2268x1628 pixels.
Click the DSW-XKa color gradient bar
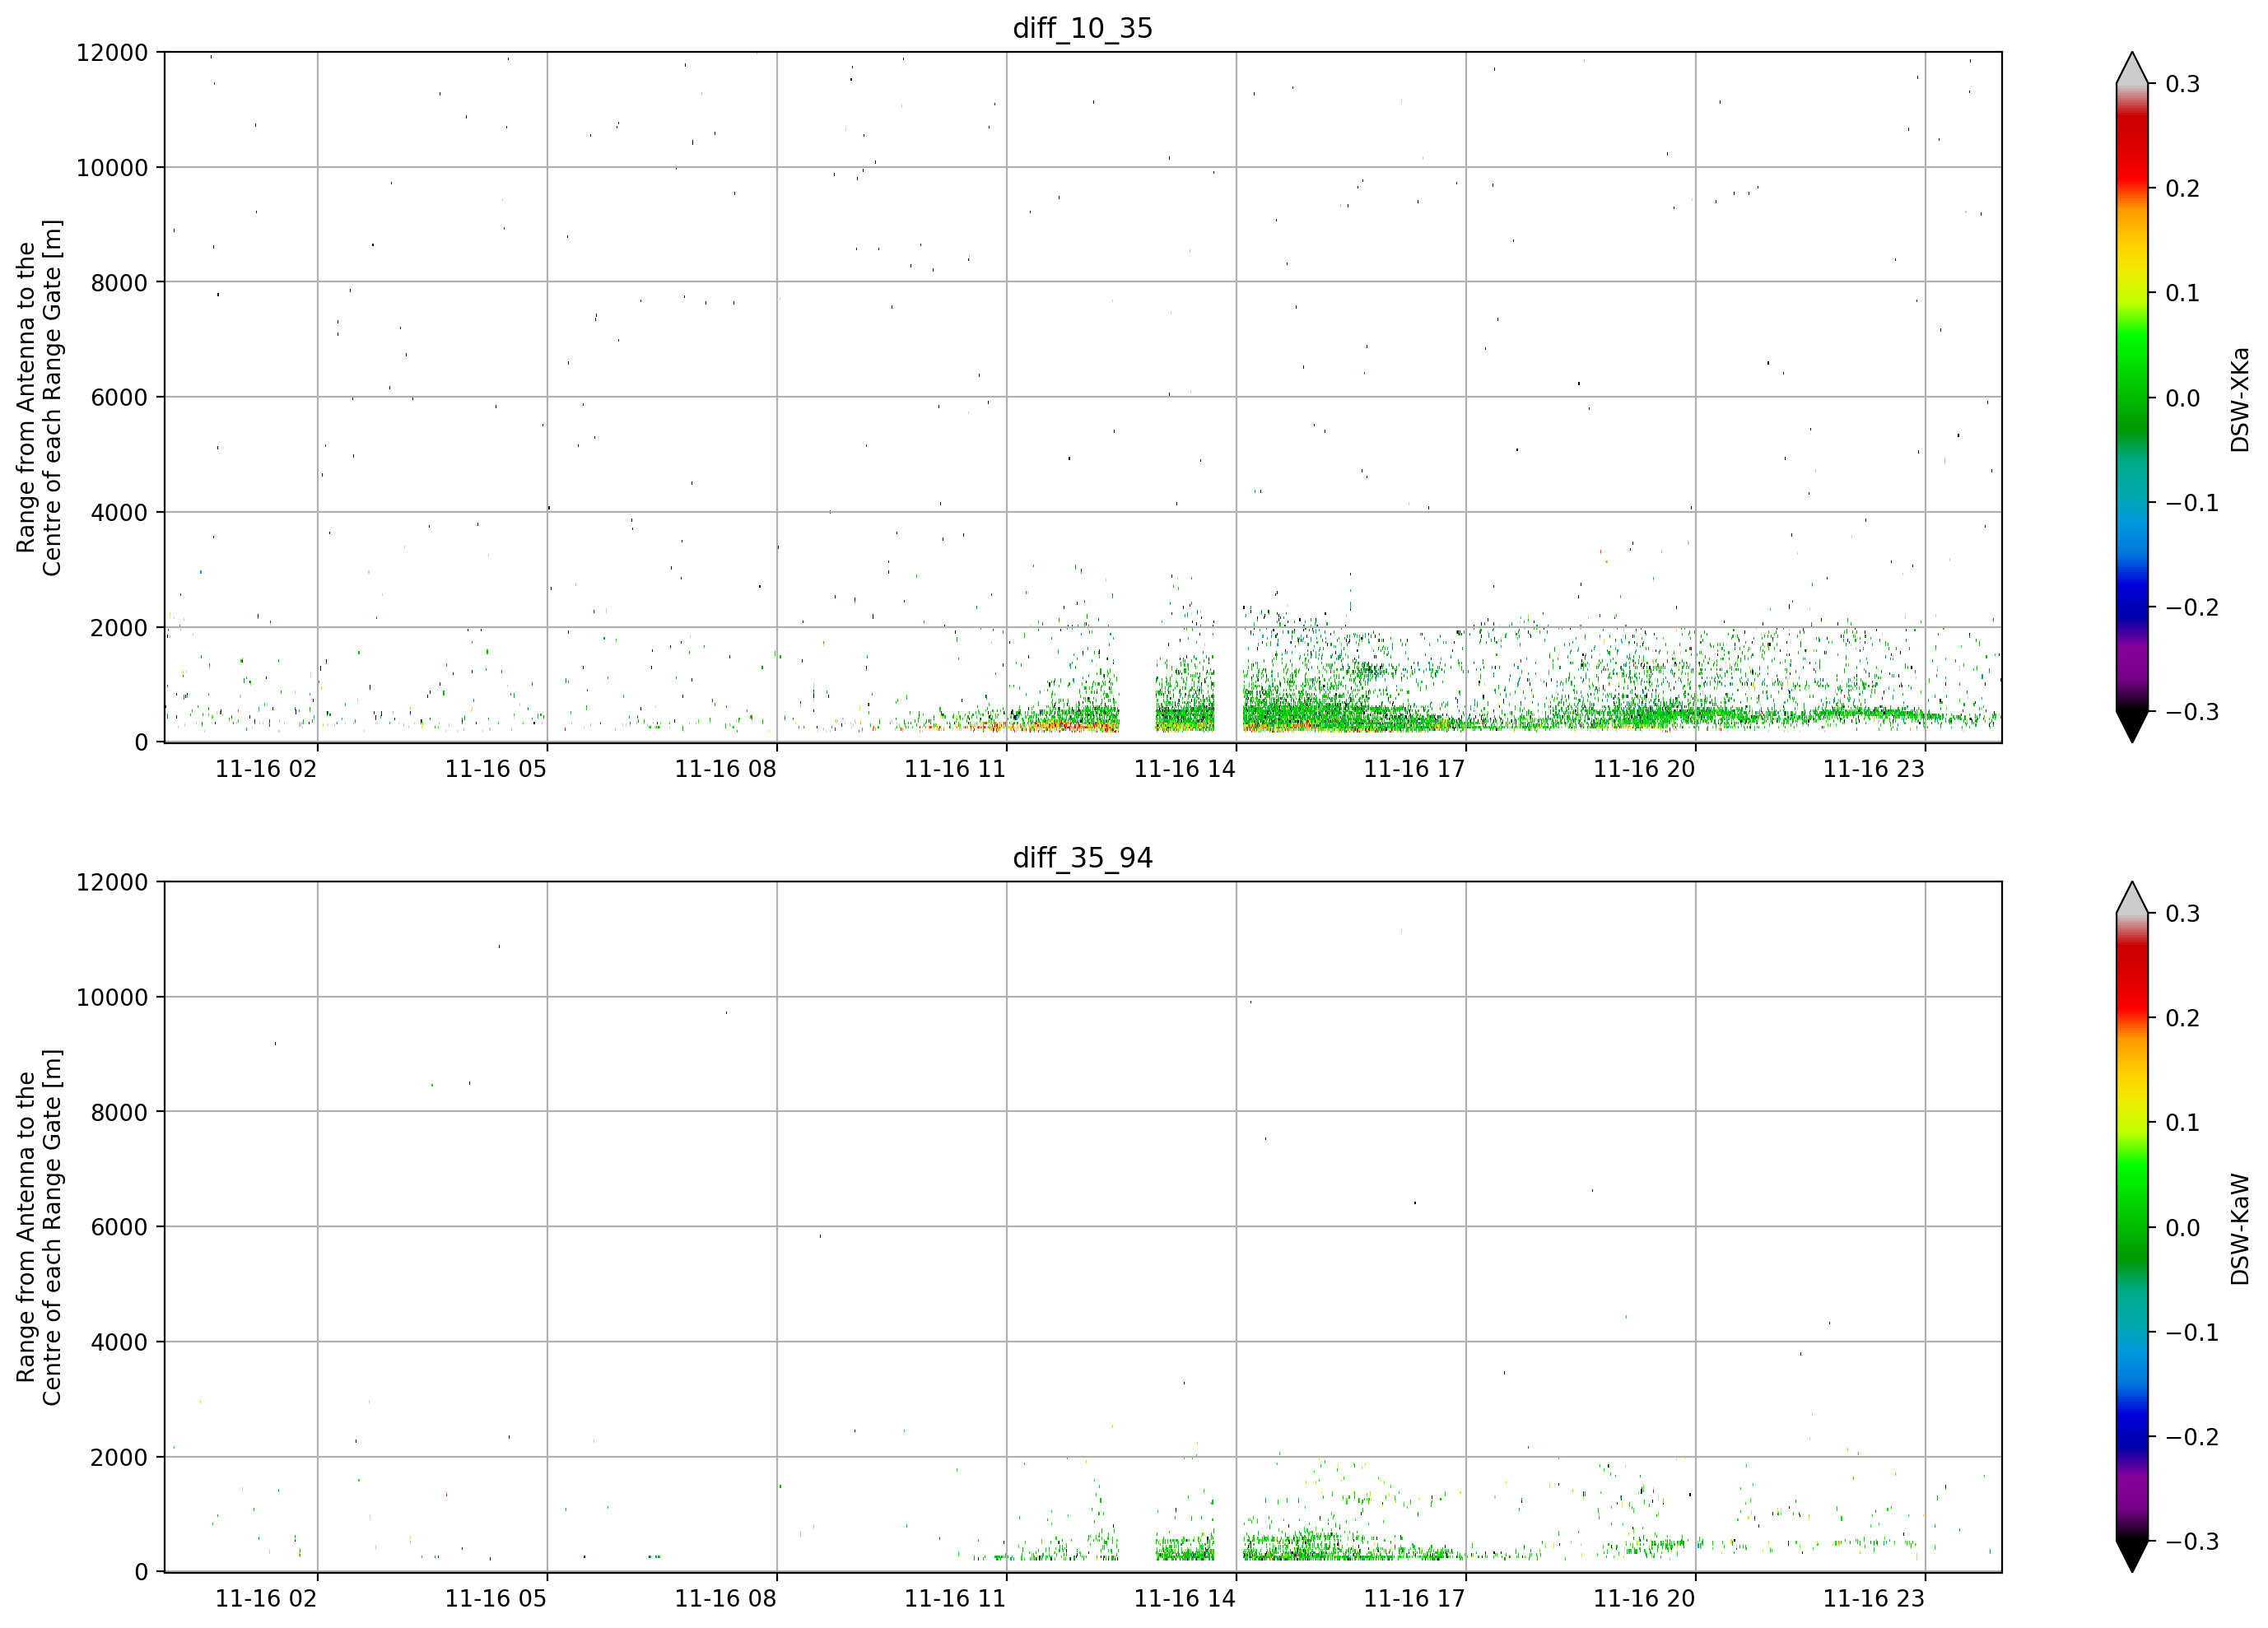coord(2132,397)
